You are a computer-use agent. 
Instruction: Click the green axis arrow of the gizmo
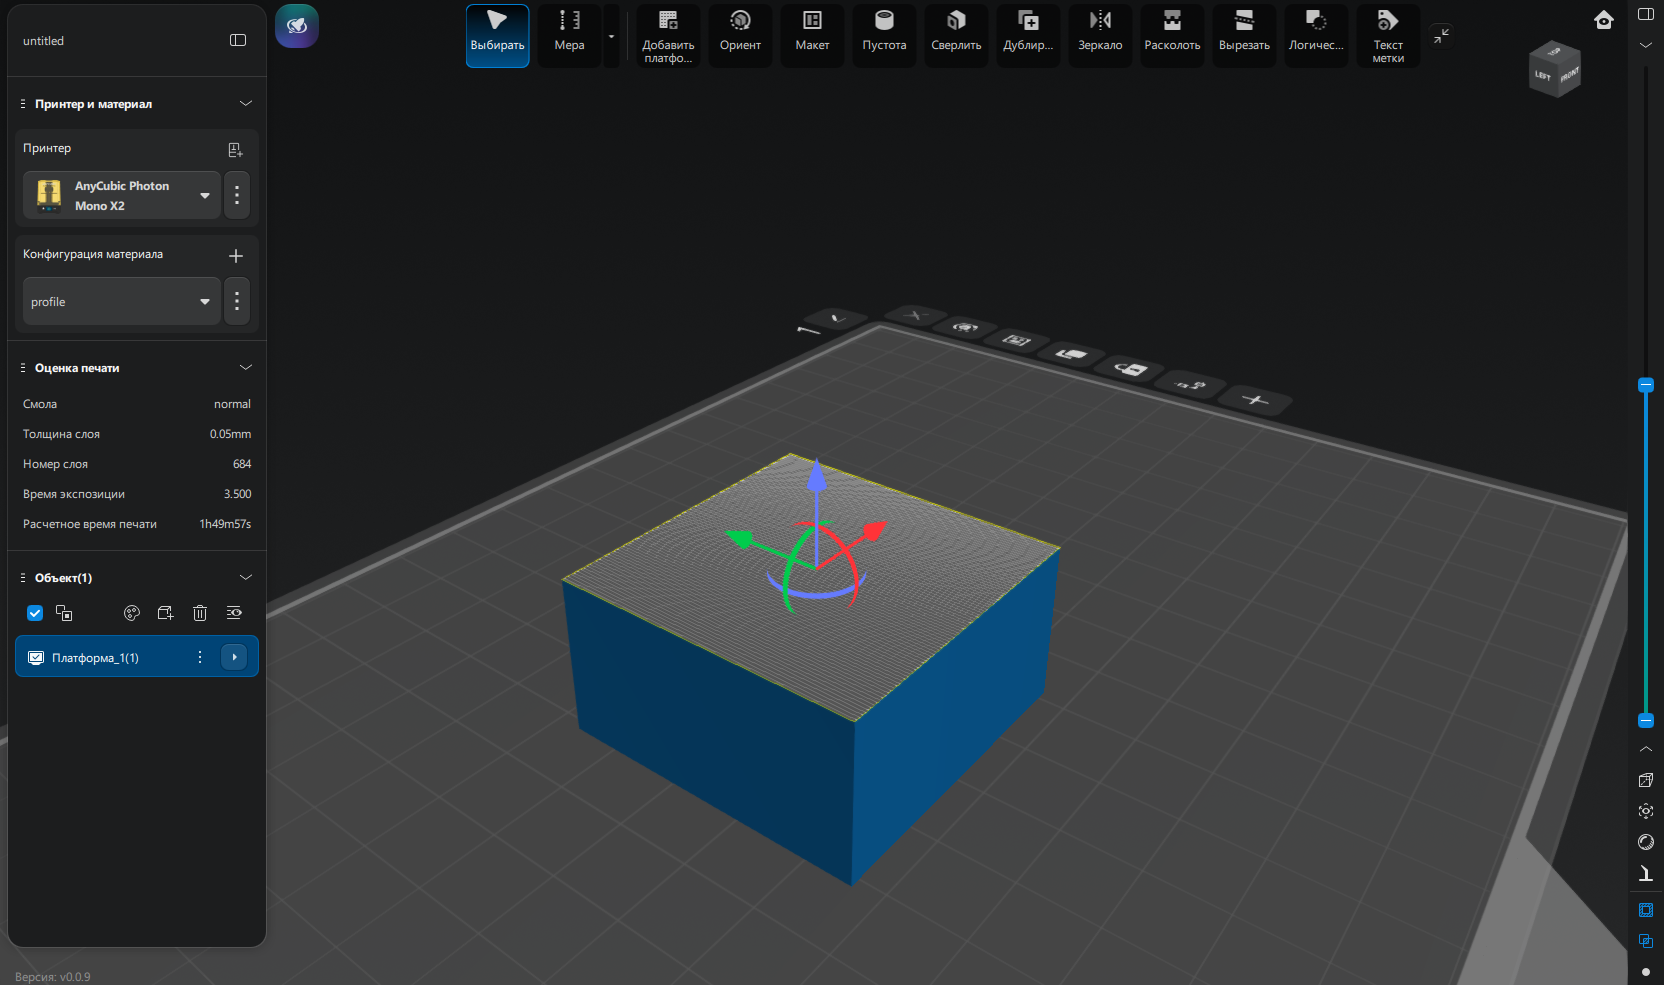pos(741,539)
